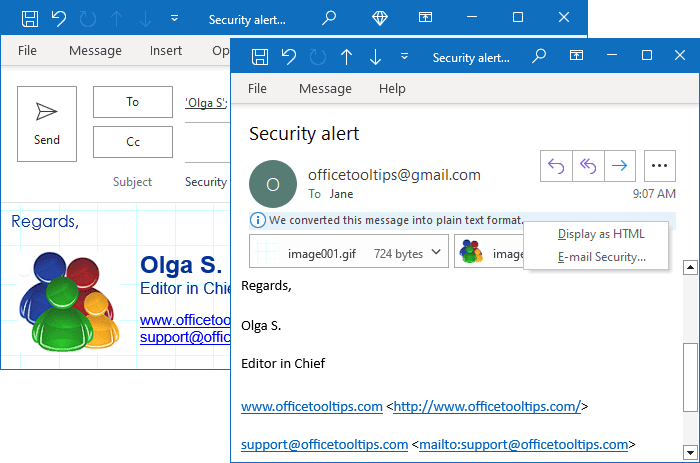
Task: Open www.officetooltips.com link in message body
Action: [312, 406]
